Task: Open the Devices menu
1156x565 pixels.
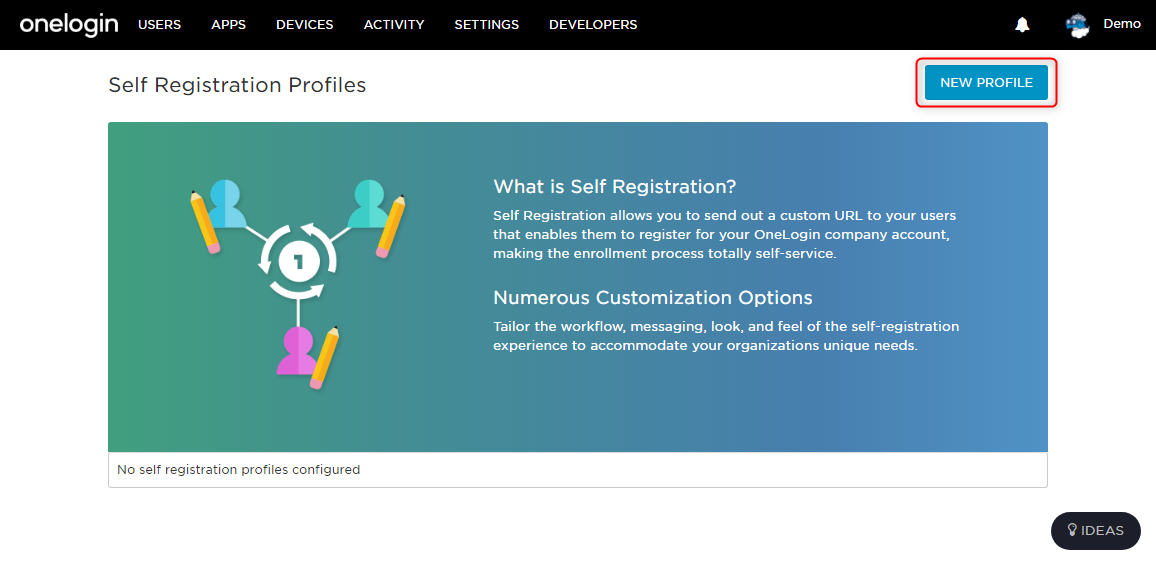Action: point(304,24)
